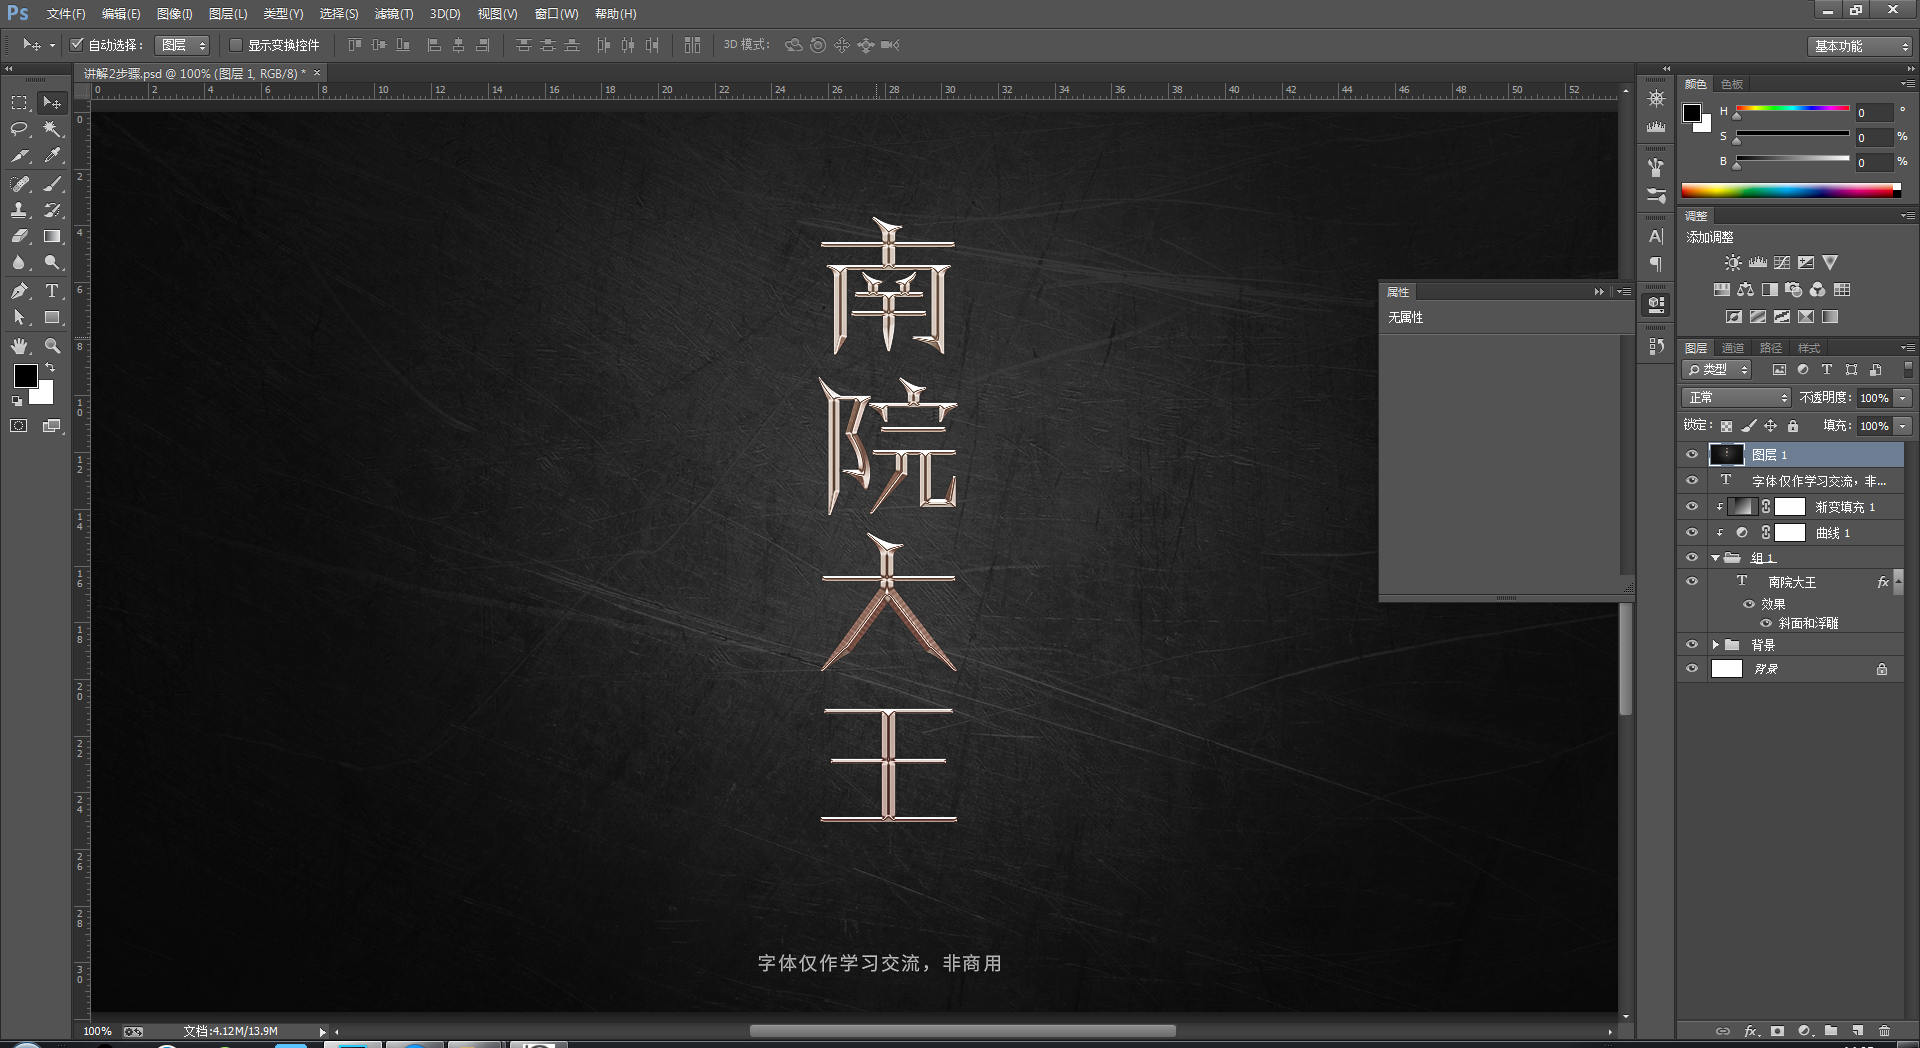The image size is (1920, 1048).
Task: Open the layer filter 类型 dropdown
Action: pyautogui.click(x=1718, y=370)
